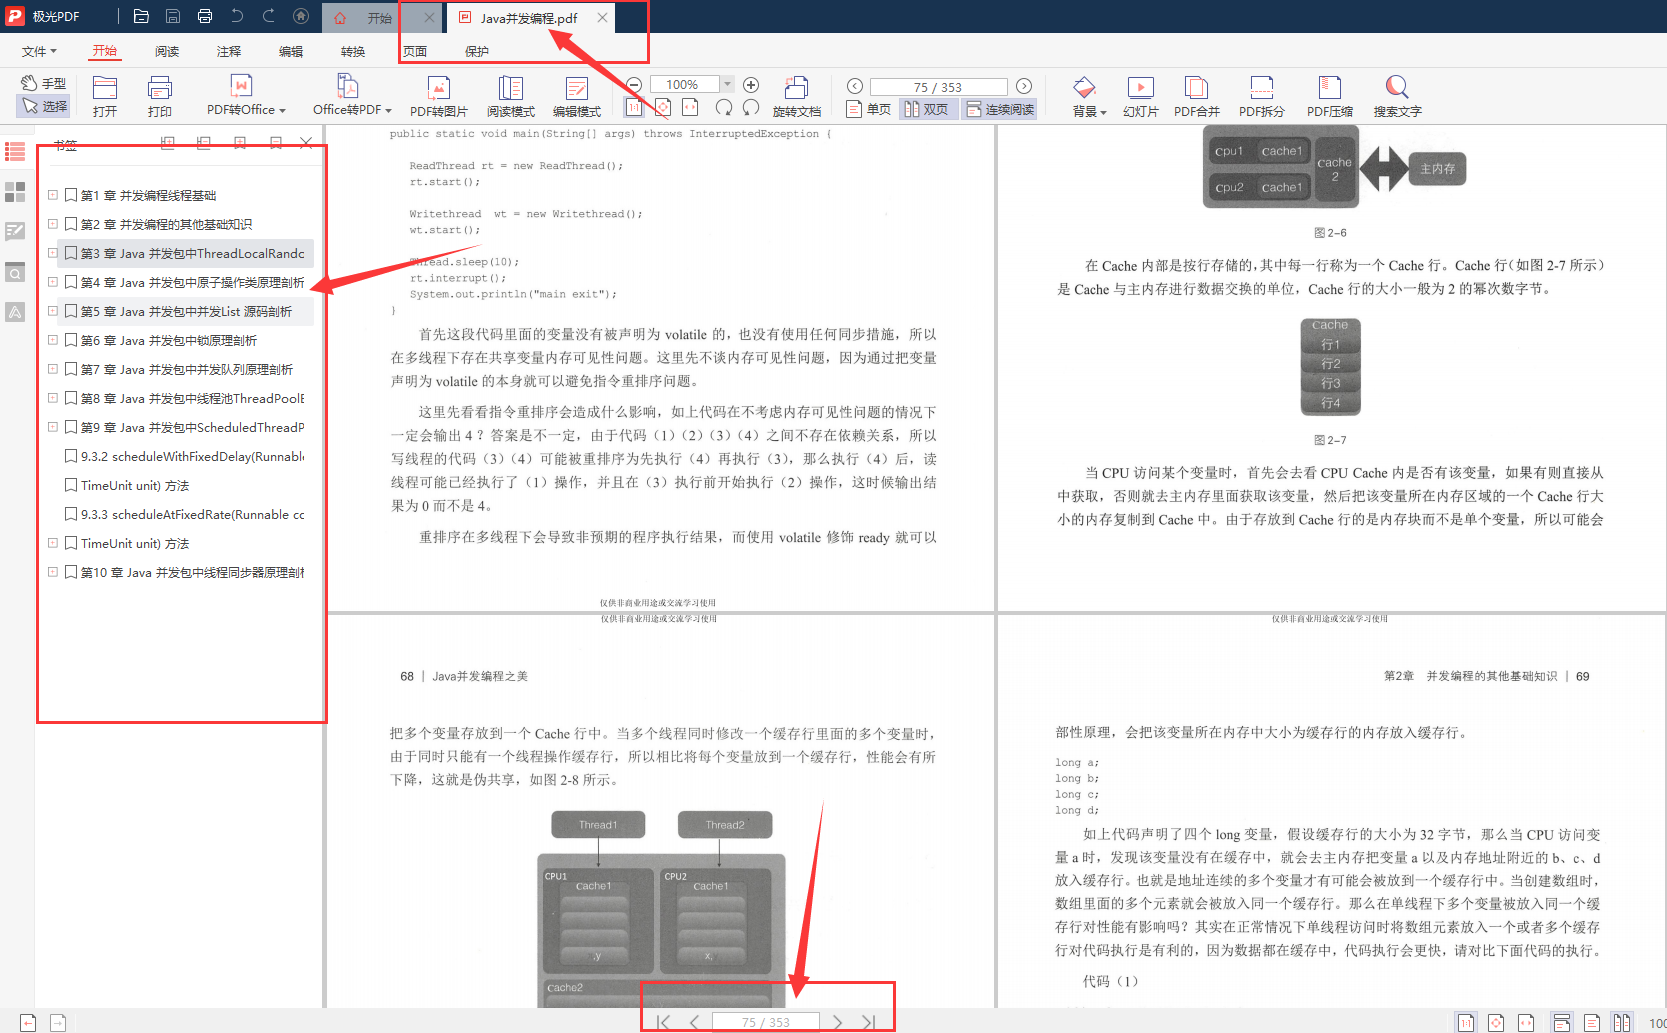This screenshot has width=1667, height=1033.
Task: Open the zoom percentage dropdown
Action: pyautogui.click(x=727, y=84)
